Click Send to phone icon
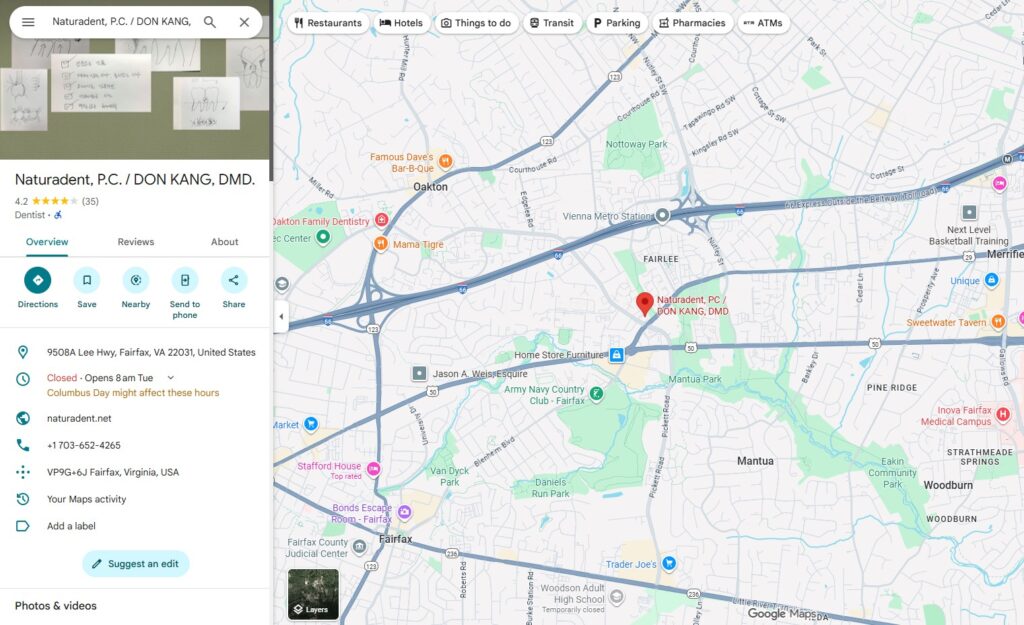Image resolution: width=1024 pixels, height=625 pixels. pos(185,280)
